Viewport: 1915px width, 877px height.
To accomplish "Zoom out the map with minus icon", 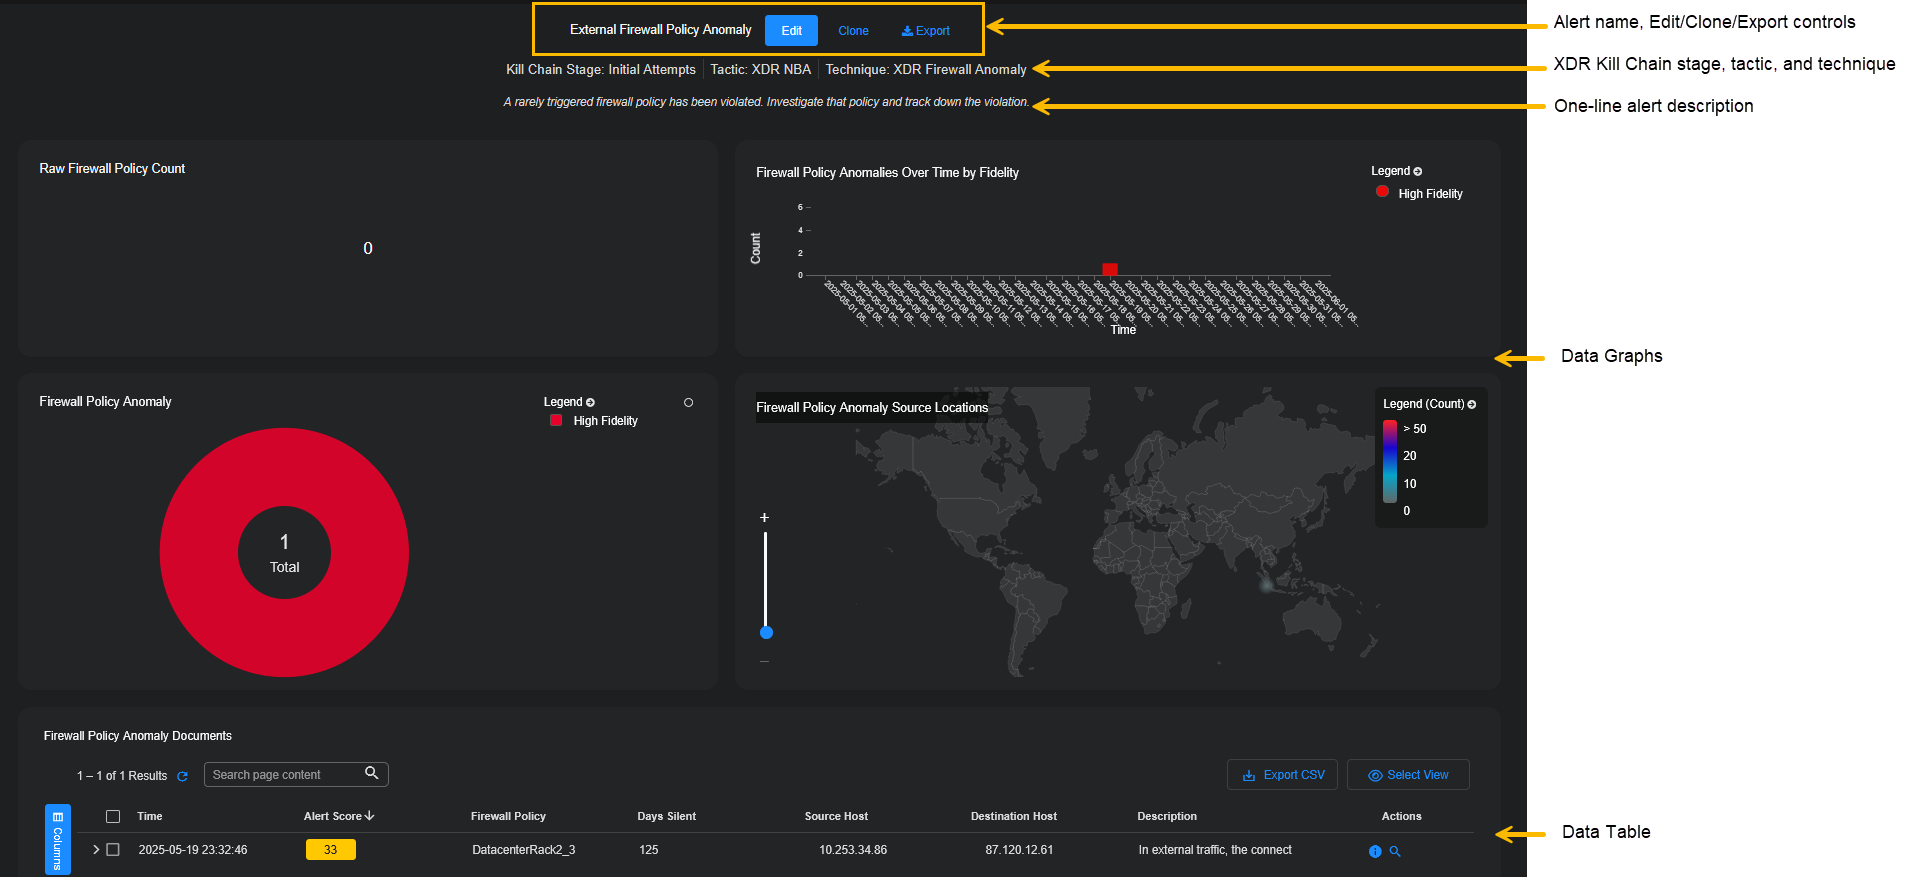I will (765, 661).
